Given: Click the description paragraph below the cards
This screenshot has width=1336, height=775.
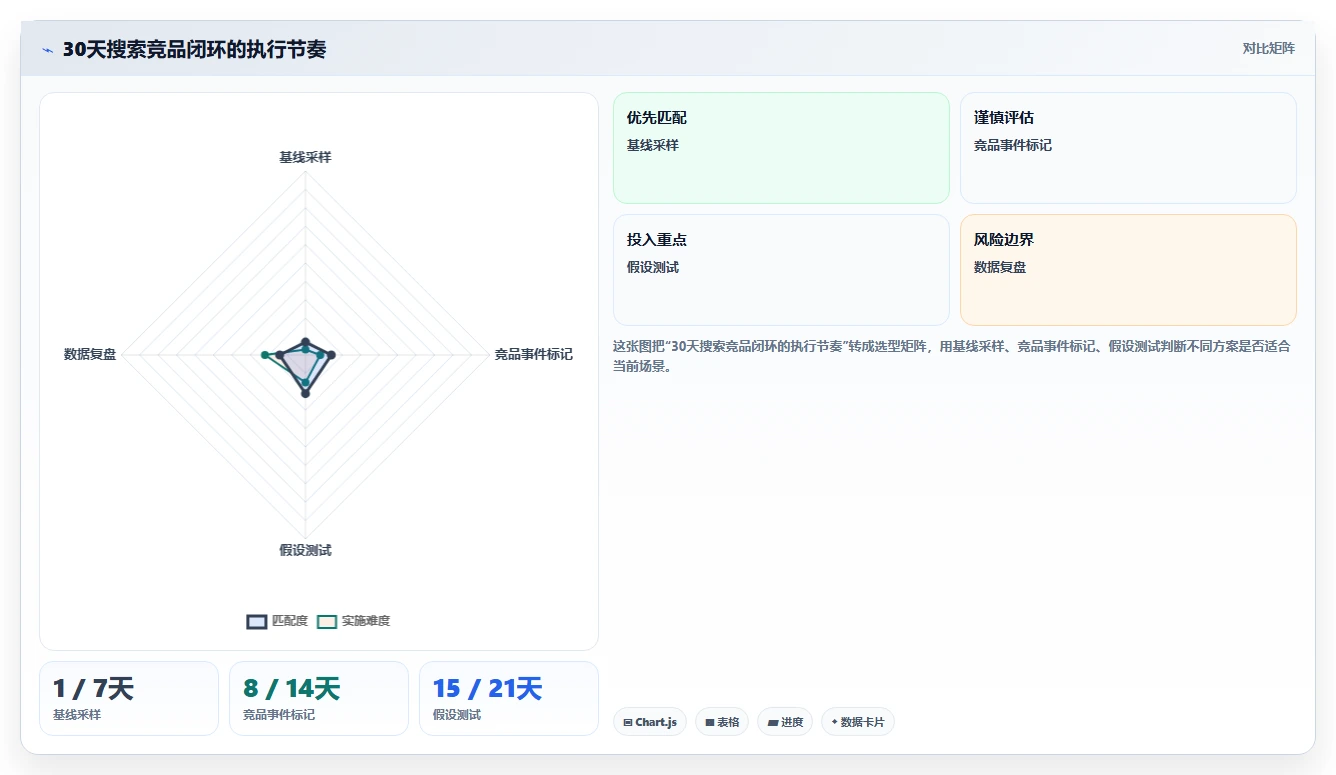Looking at the screenshot, I should 953,356.
